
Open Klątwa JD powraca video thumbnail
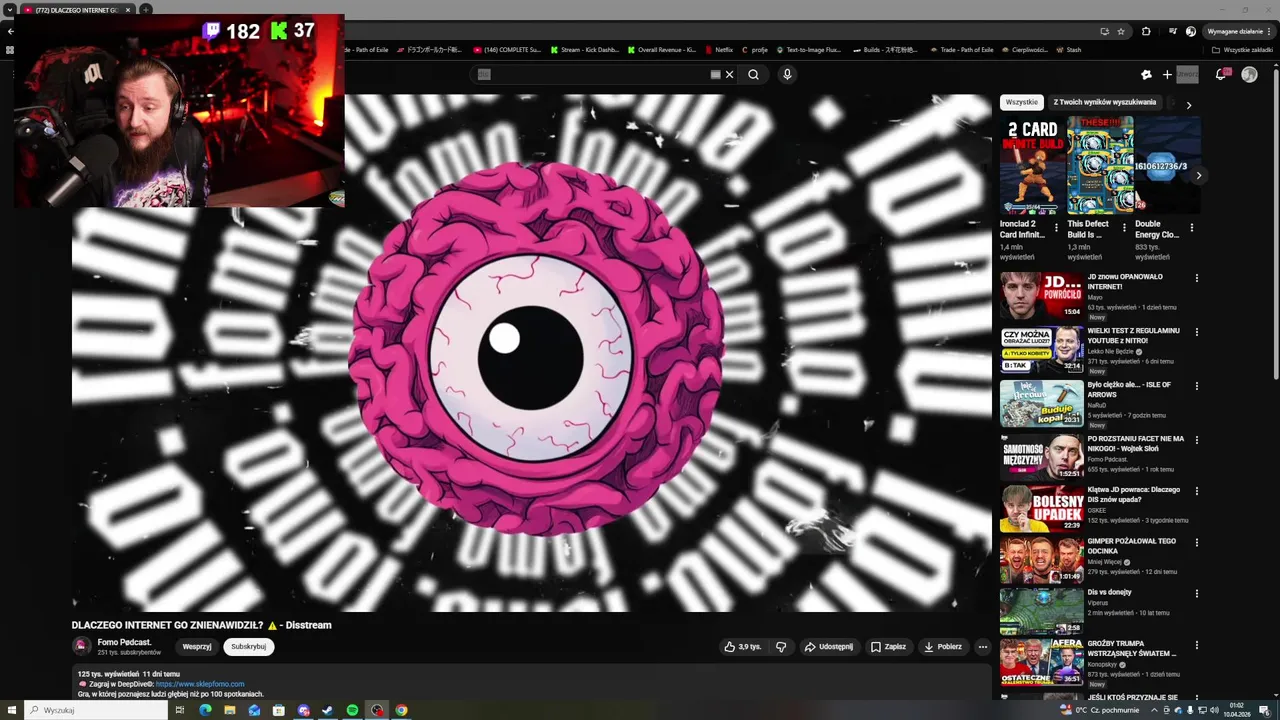1042,508
